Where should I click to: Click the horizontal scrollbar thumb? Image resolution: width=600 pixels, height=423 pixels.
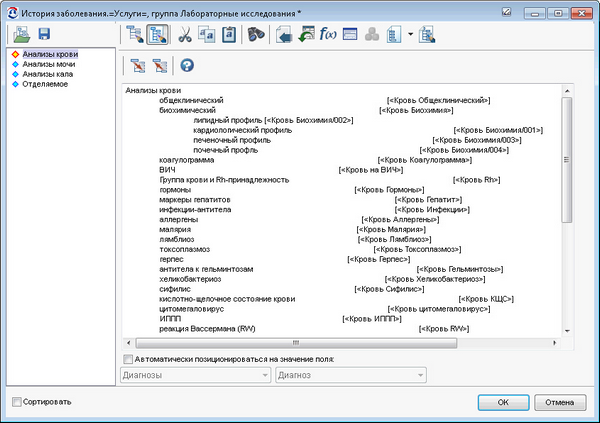(296, 343)
